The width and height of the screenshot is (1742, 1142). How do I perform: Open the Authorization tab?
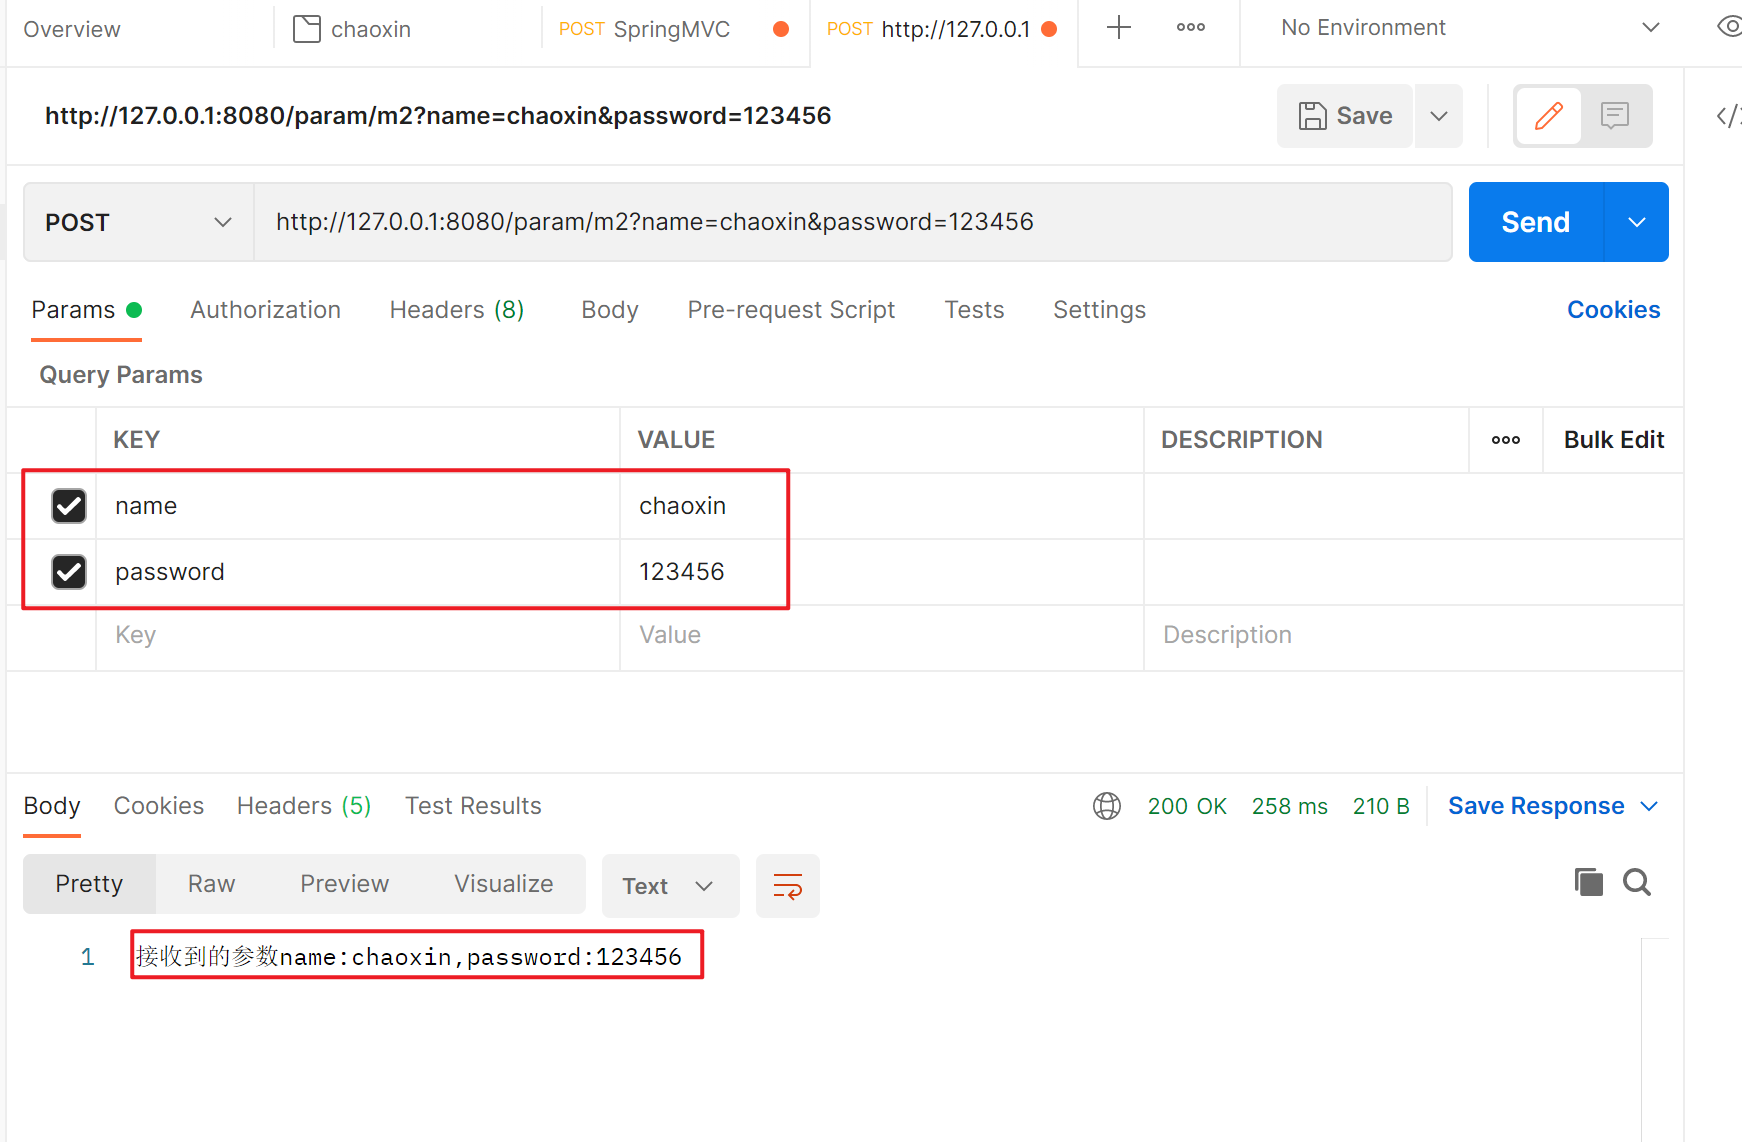coord(266,310)
